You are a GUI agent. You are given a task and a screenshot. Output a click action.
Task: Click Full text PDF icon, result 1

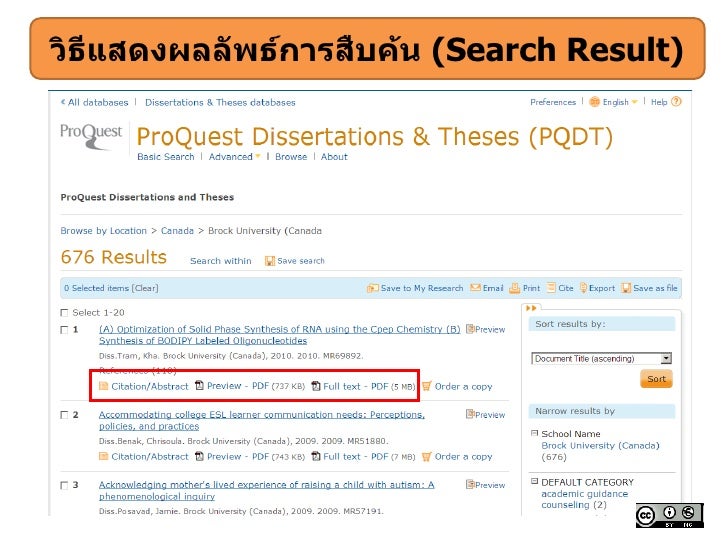point(316,386)
